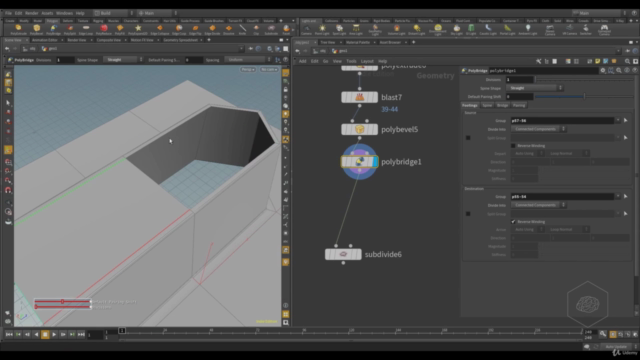Click the Play forward button
The width and height of the screenshot is (640, 360).
[x=54, y=335]
